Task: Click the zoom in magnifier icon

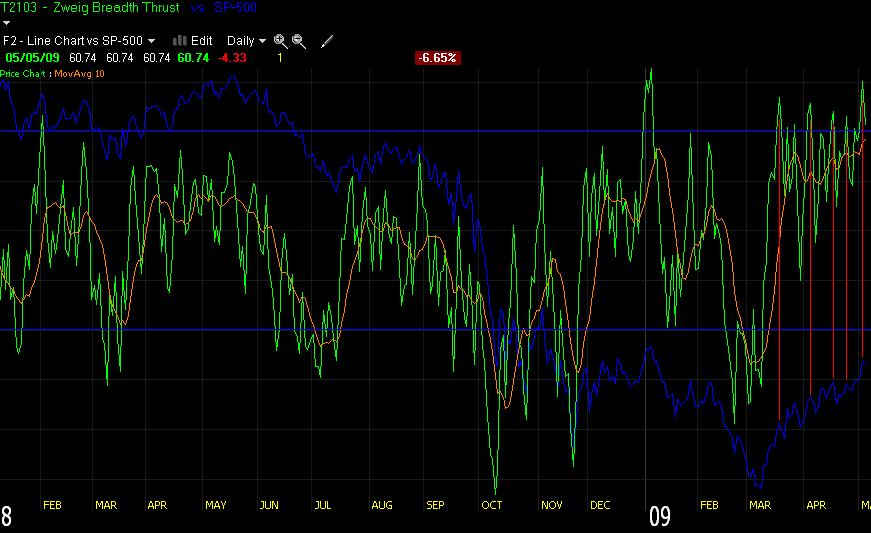Action: tap(281, 41)
